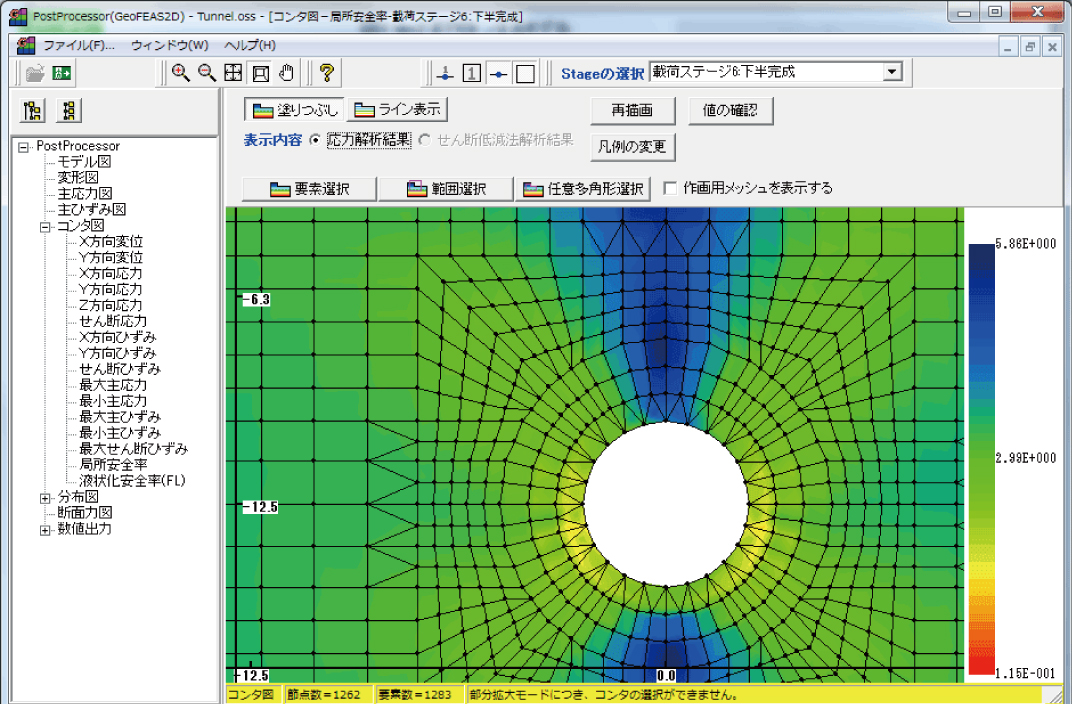Click the expand tree icon in left panel
This screenshot has width=1072, height=704.
(x=32, y=110)
